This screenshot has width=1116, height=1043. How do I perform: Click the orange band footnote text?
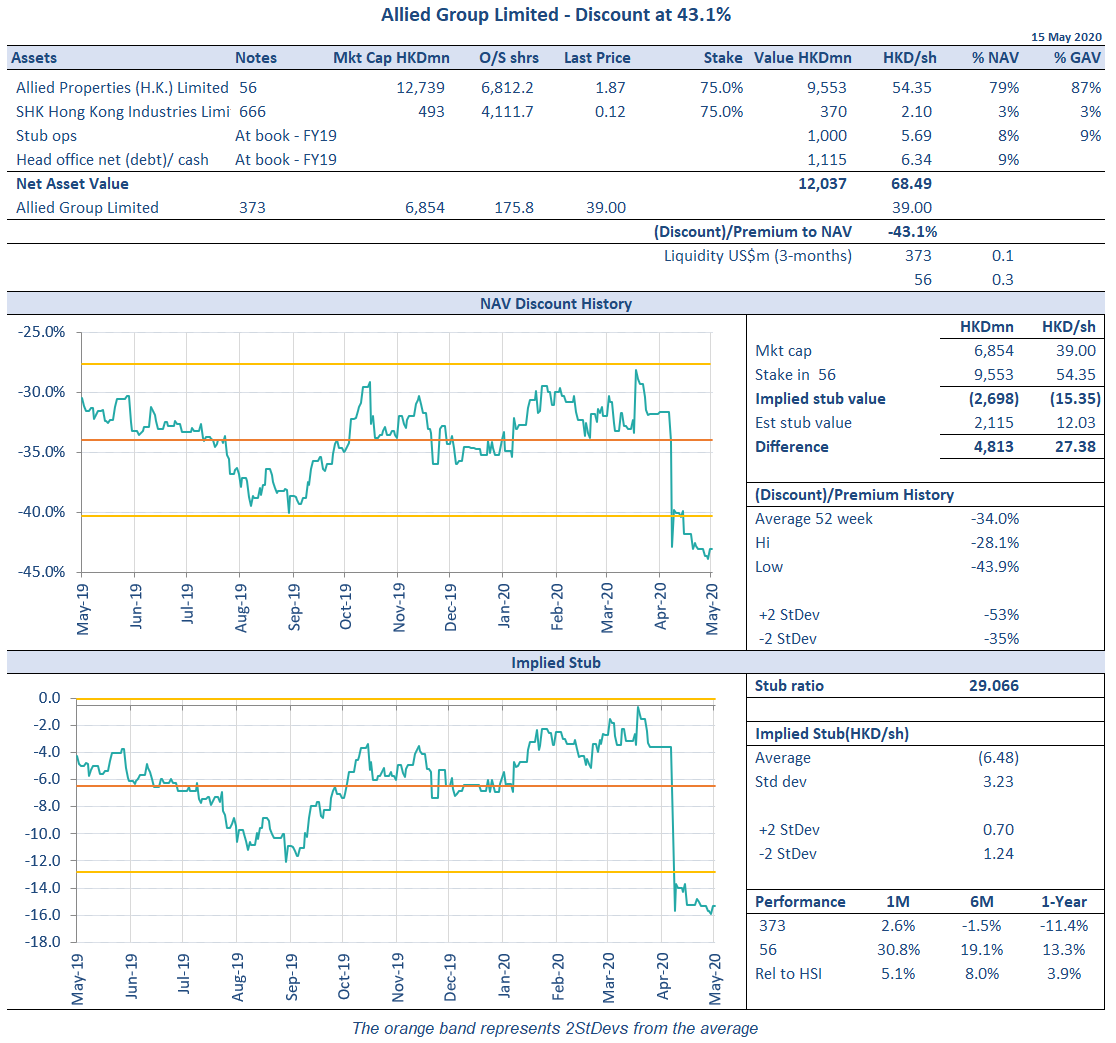click(x=555, y=1028)
